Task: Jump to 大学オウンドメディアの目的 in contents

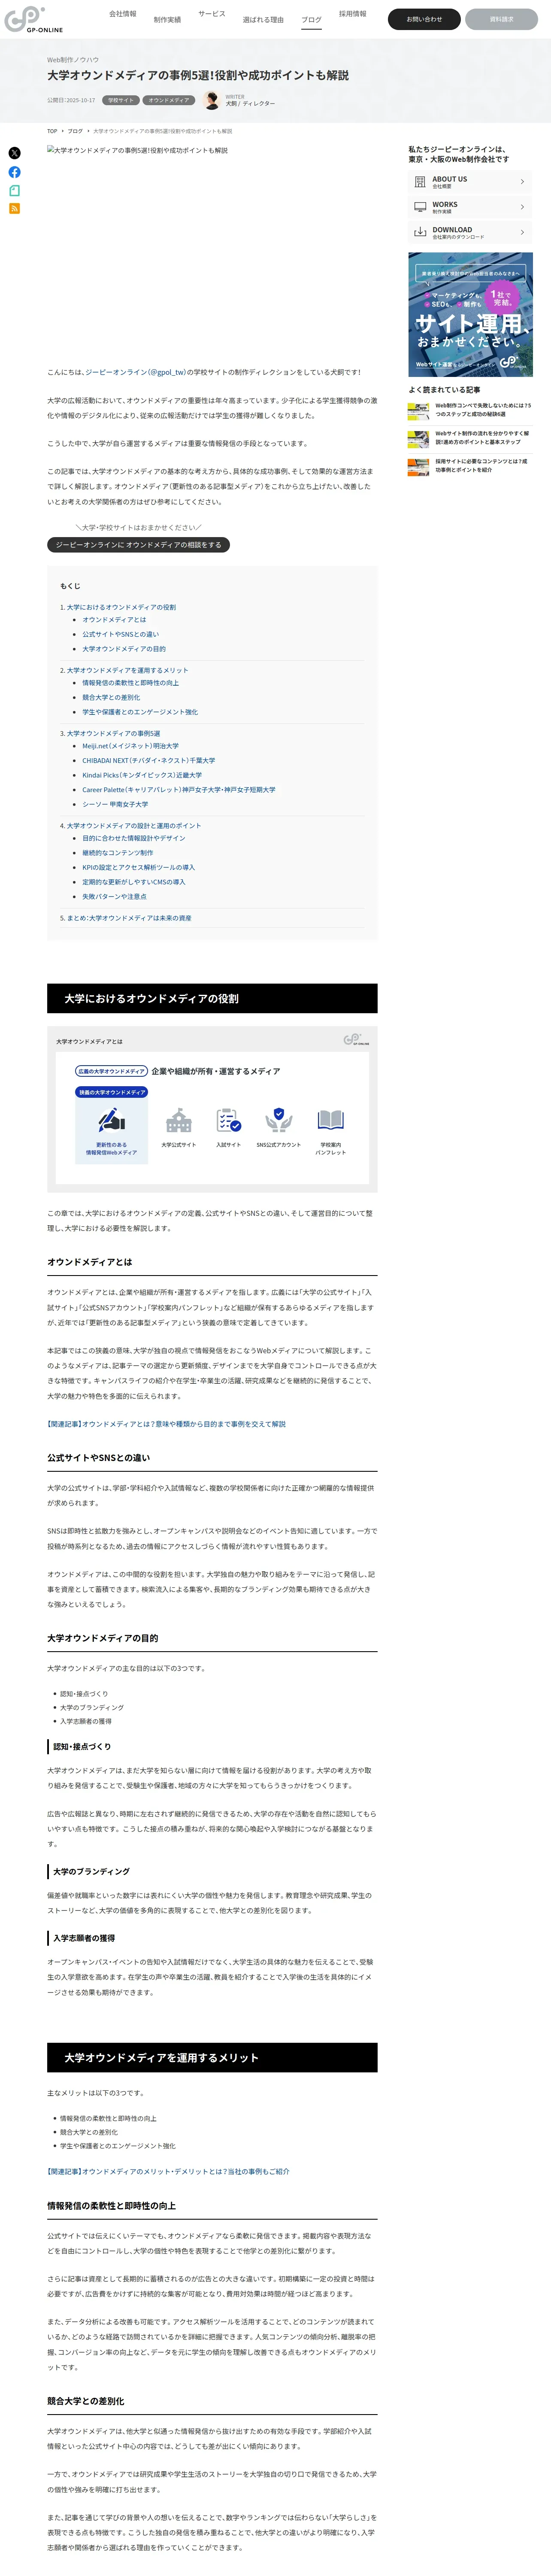Action: 124,649
